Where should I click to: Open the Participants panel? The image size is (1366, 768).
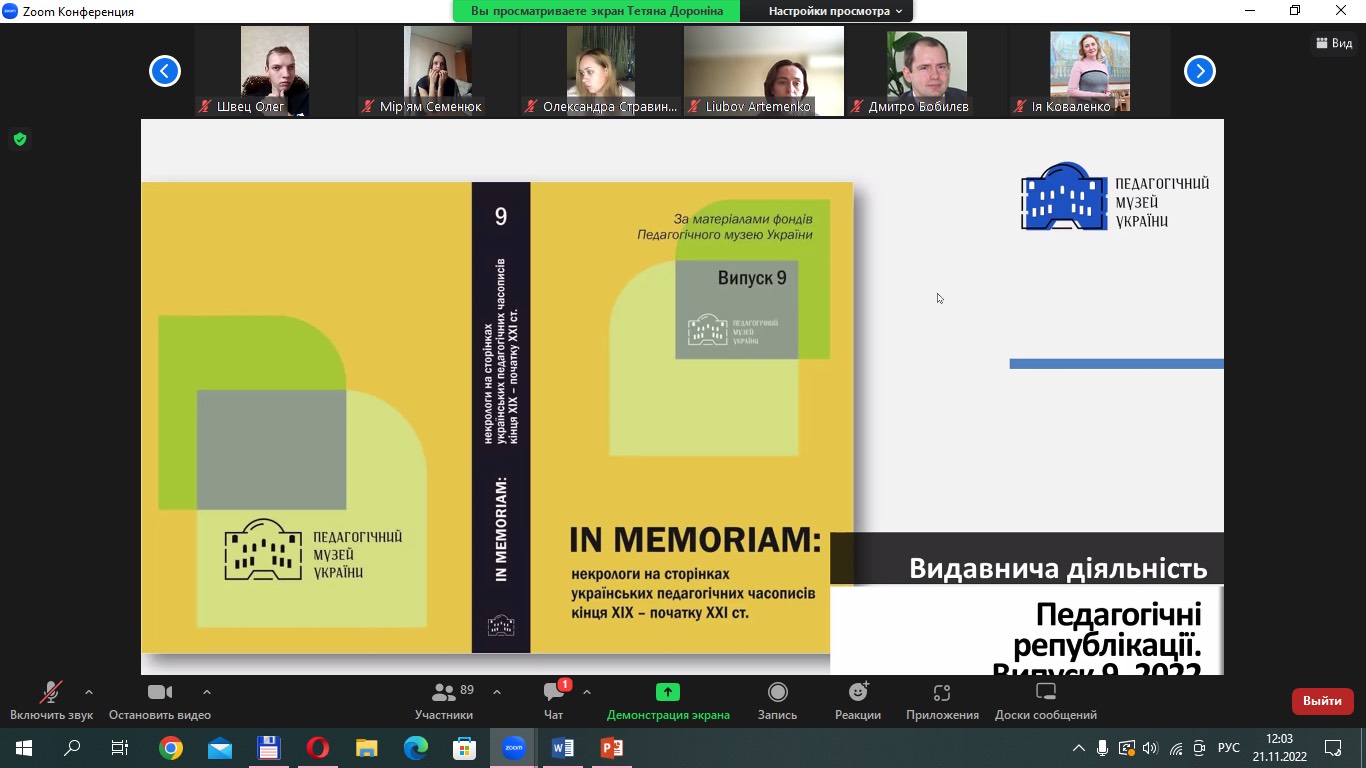click(x=444, y=700)
